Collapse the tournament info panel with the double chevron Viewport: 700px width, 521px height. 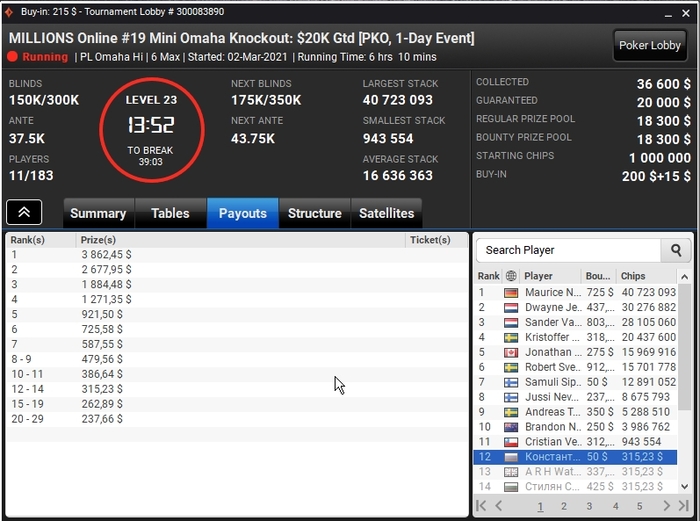(x=24, y=212)
